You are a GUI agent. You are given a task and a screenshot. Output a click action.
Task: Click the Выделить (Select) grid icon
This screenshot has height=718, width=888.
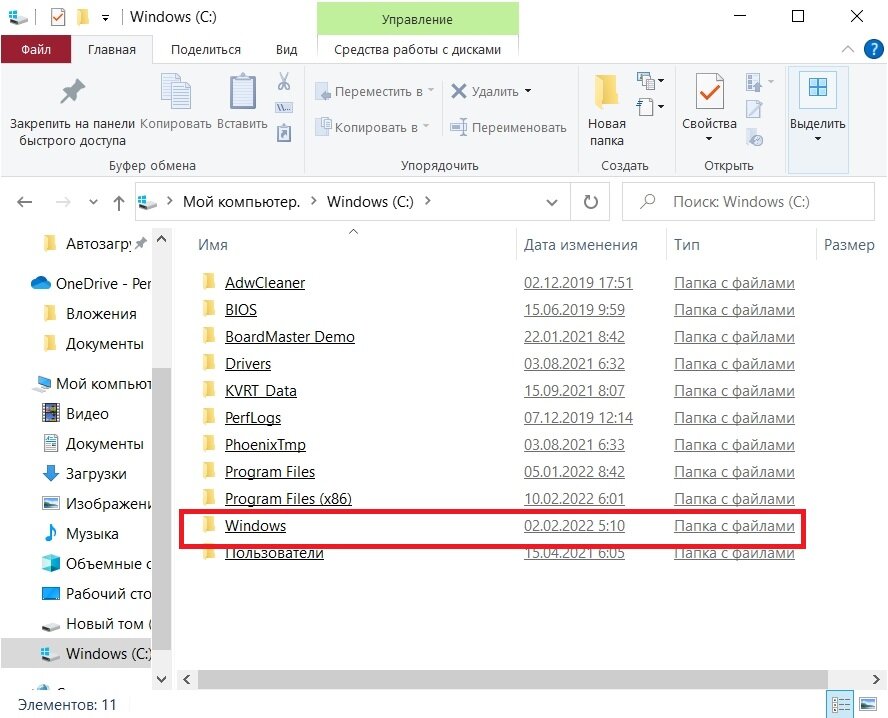click(x=818, y=88)
